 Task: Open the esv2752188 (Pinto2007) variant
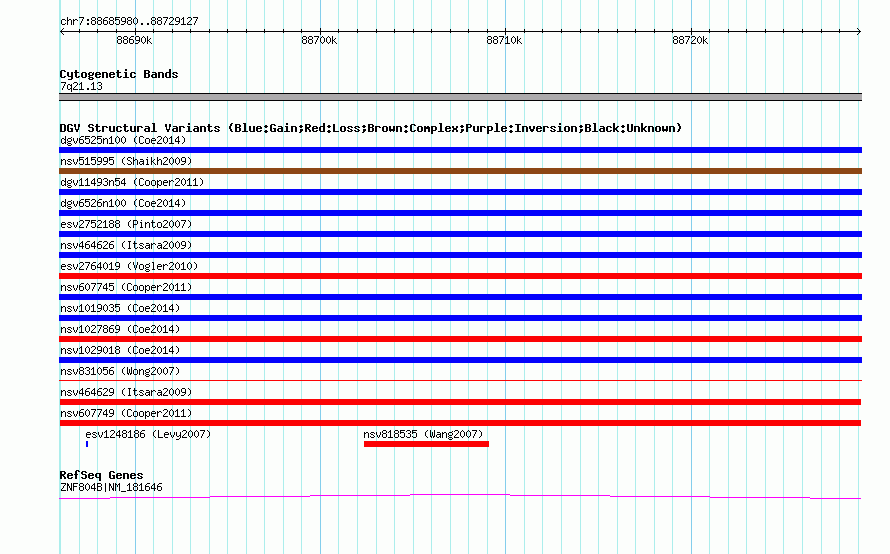click(x=126, y=224)
